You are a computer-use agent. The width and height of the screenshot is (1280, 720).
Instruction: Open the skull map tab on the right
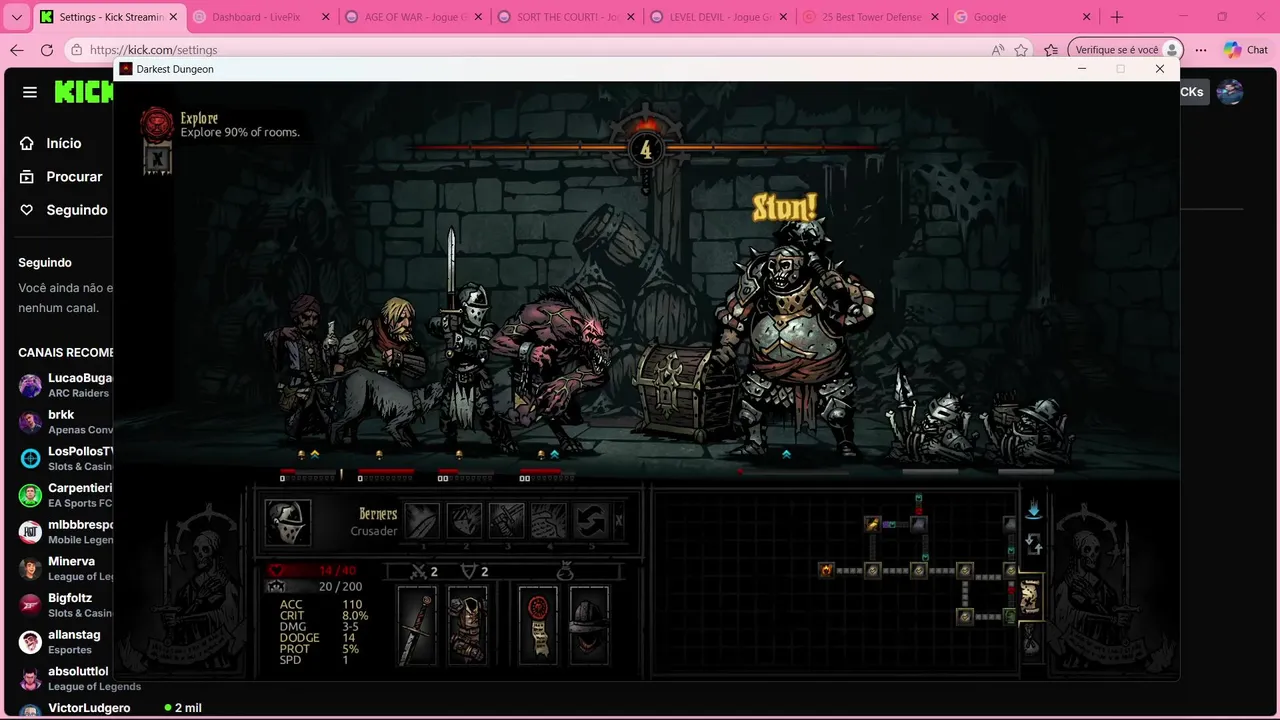[x=1030, y=596]
